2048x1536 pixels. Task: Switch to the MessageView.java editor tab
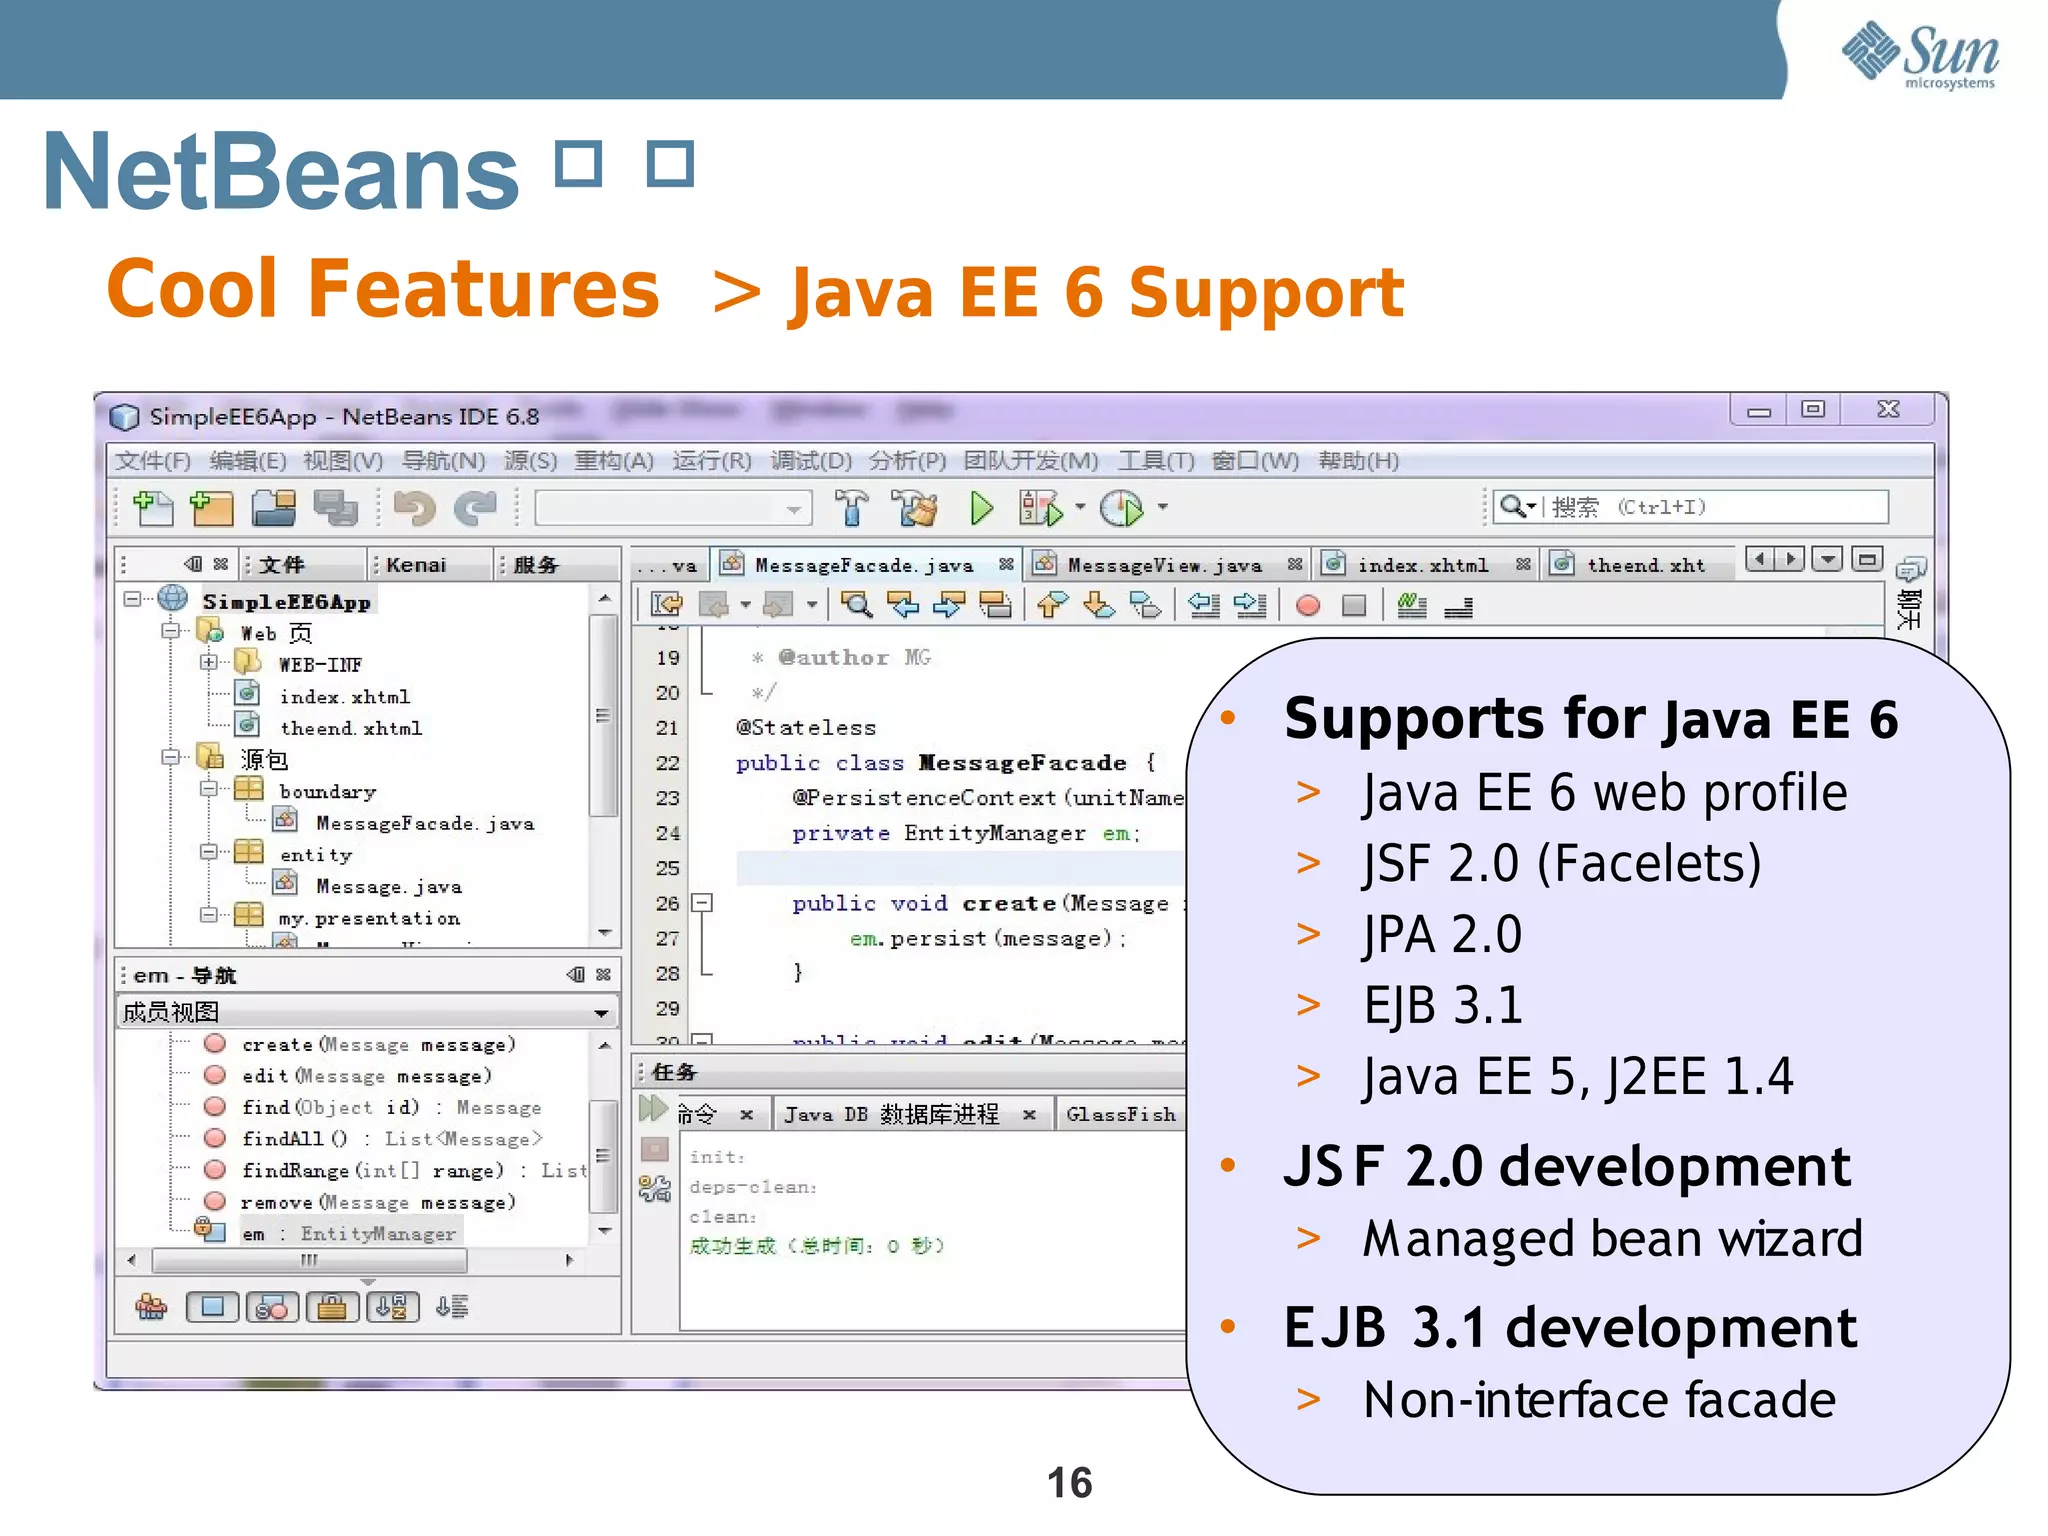pyautogui.click(x=1164, y=566)
